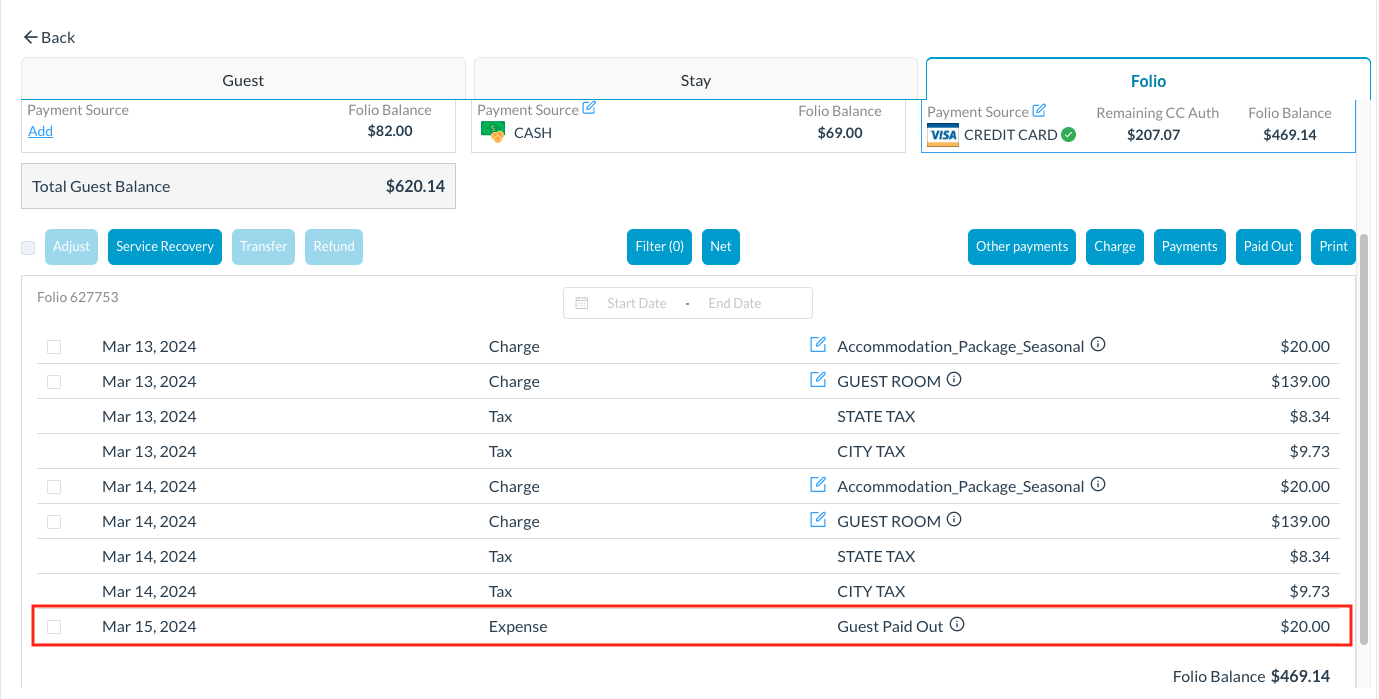
Task: Check the Mar 13 GUEST ROOM charge row
Action: click(54, 382)
